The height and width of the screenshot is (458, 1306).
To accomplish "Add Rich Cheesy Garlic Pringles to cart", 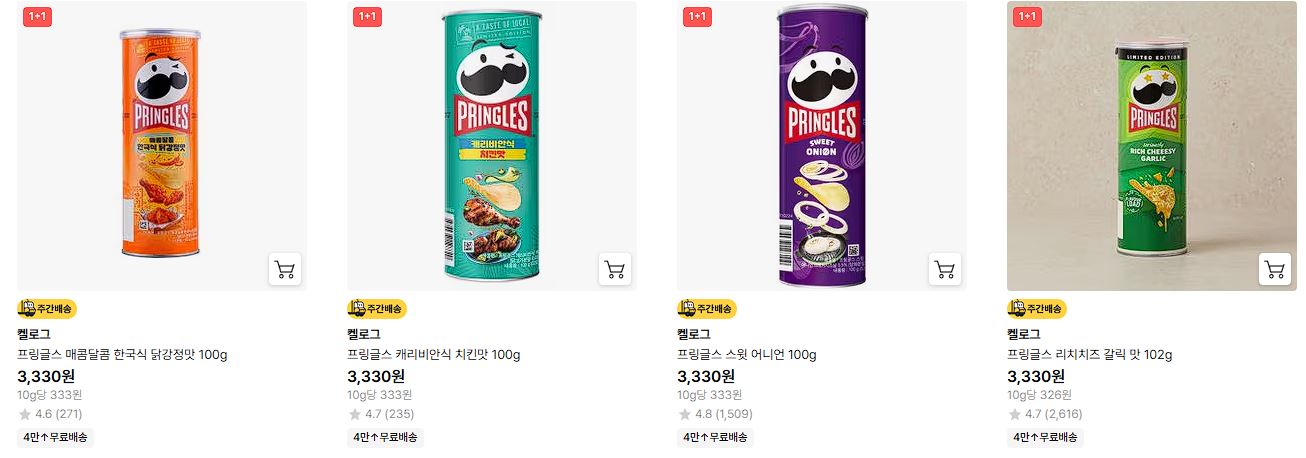I will pos(1275,270).
